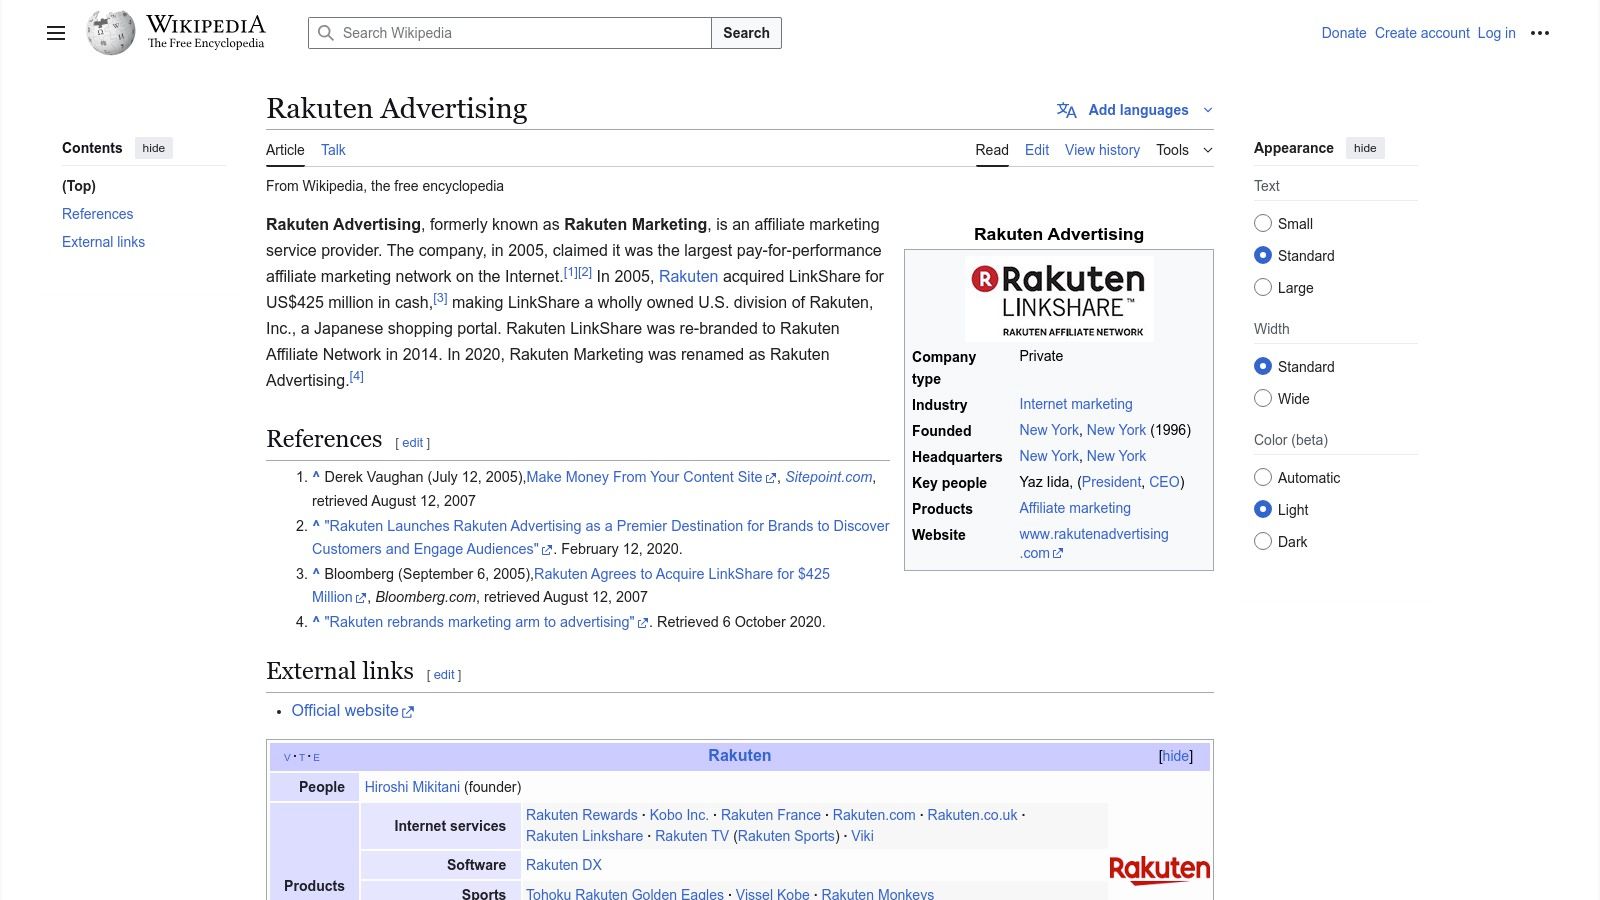Select the Large text size radio
Image resolution: width=1600 pixels, height=900 pixels.
click(1263, 288)
